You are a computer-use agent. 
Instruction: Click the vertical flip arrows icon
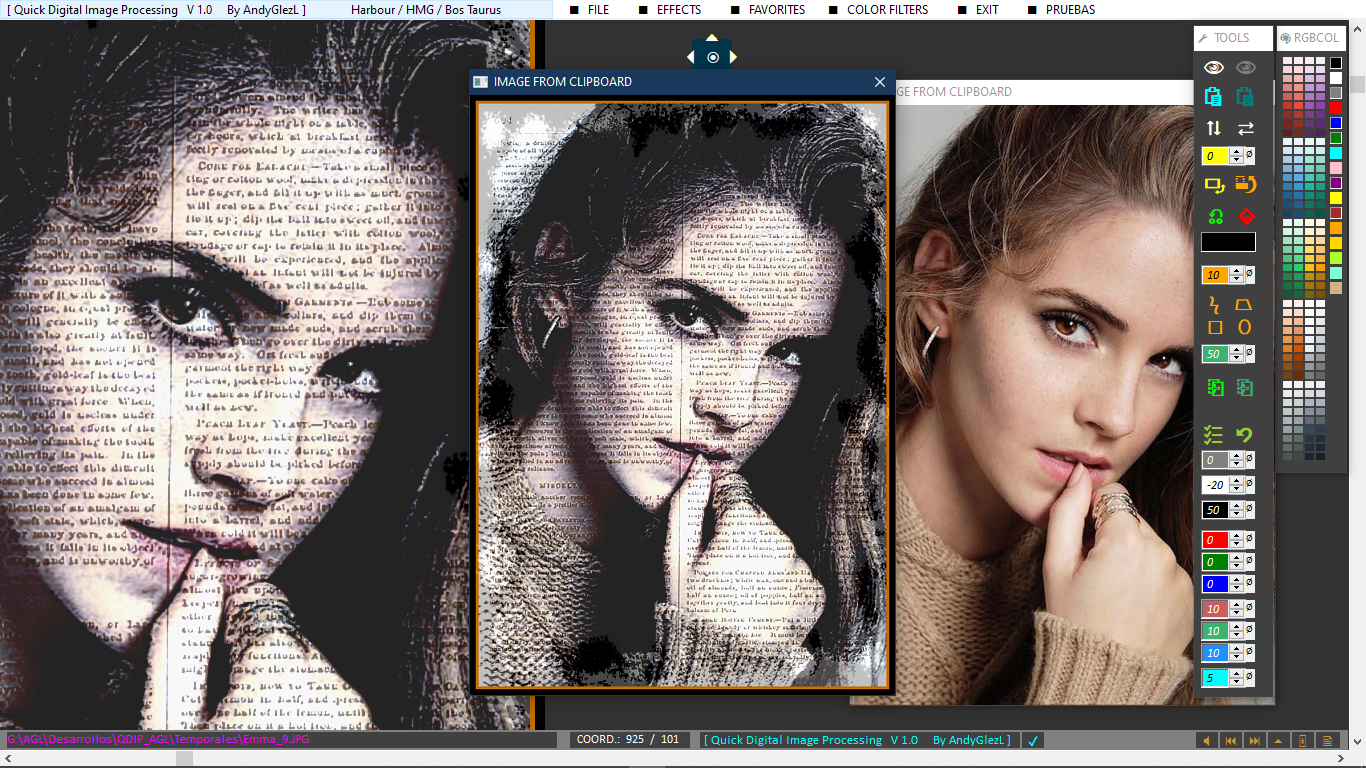1213,128
